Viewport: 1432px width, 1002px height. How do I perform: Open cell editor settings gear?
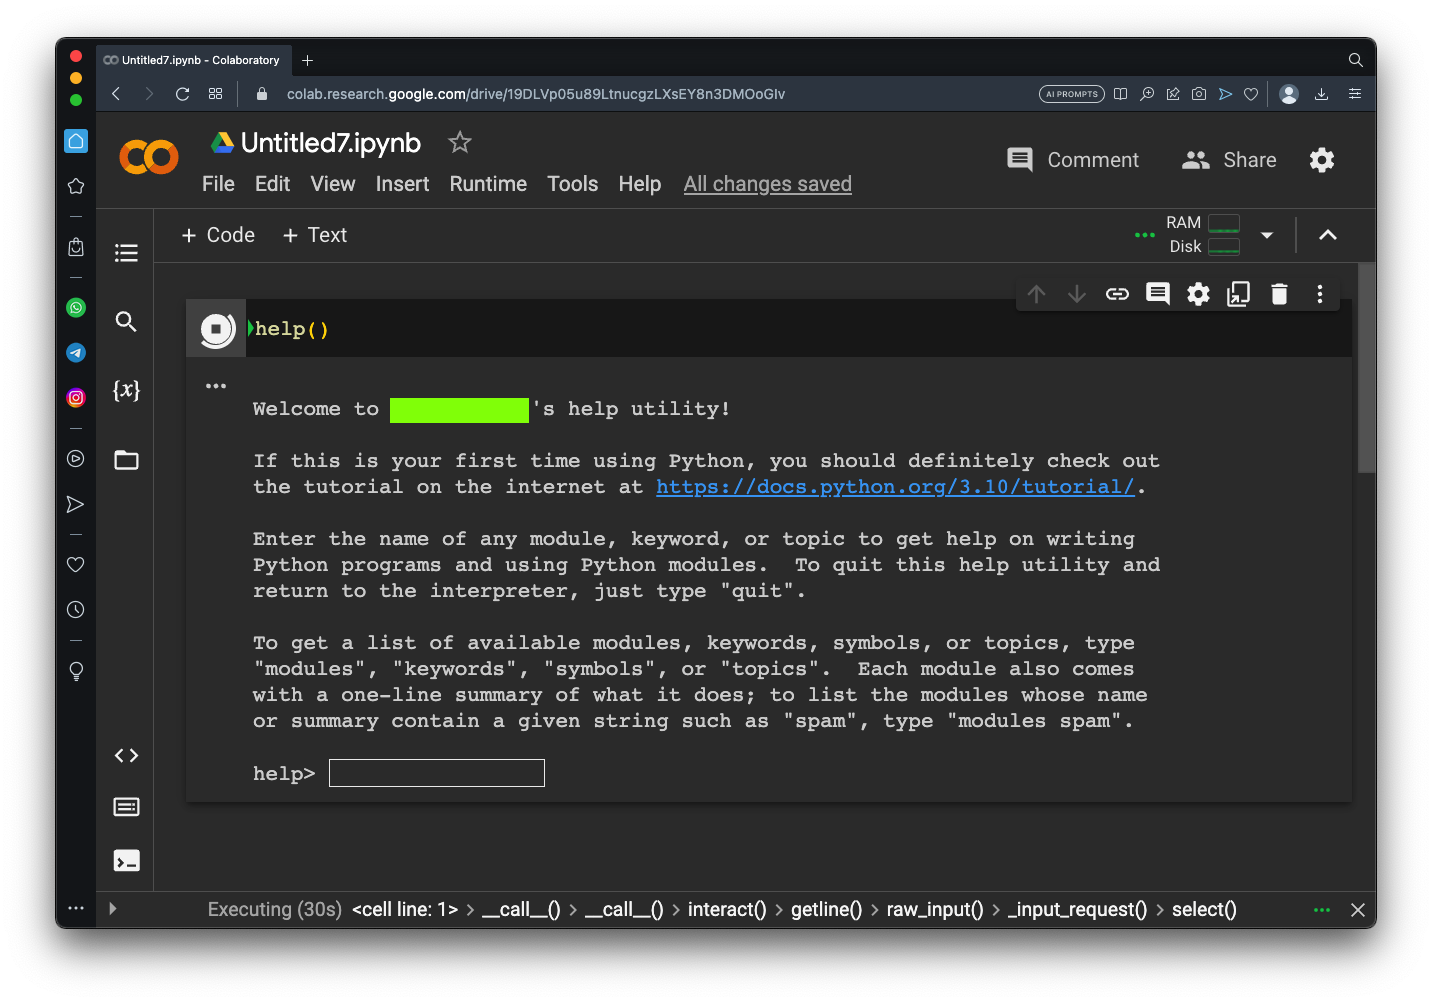click(x=1198, y=294)
